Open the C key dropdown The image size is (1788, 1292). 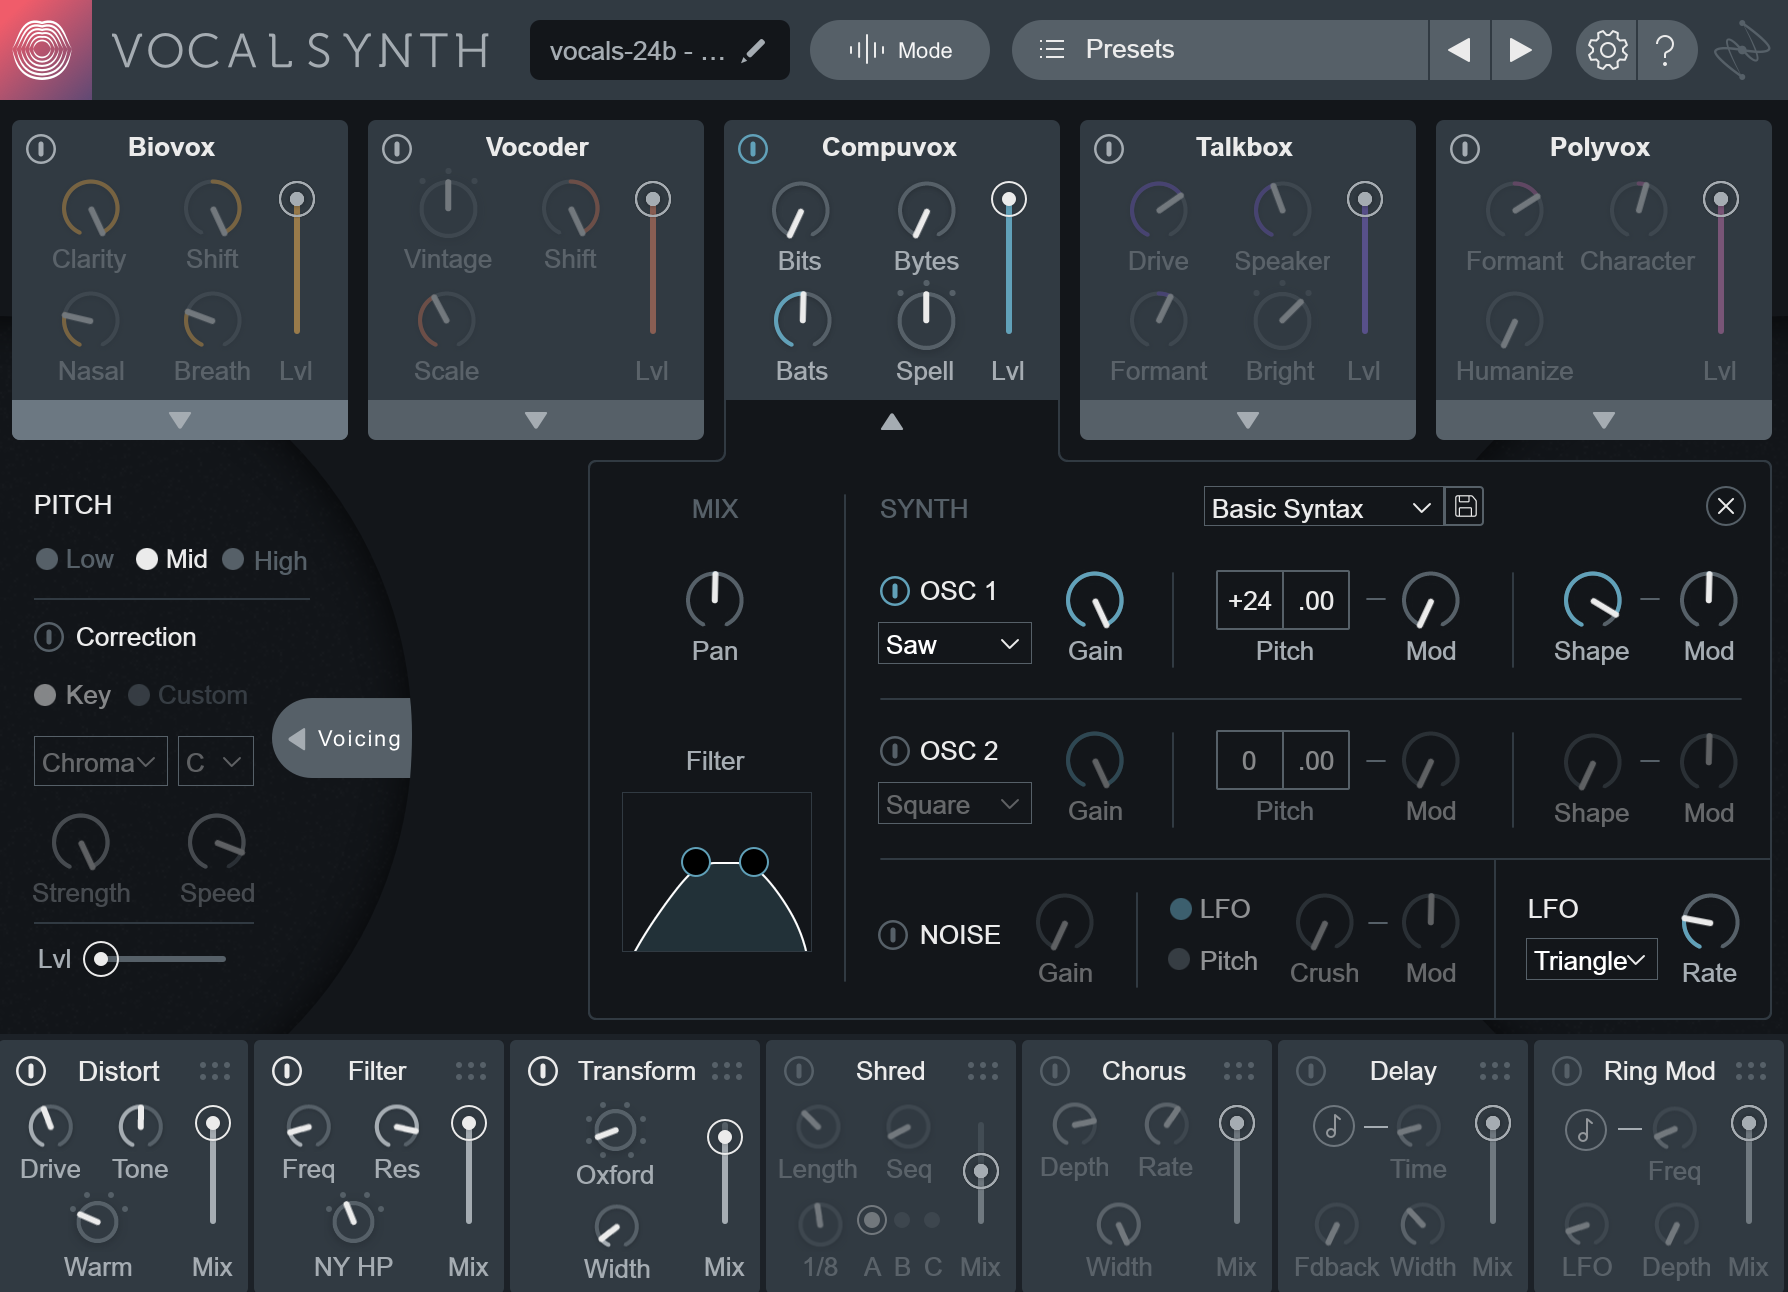click(215, 762)
